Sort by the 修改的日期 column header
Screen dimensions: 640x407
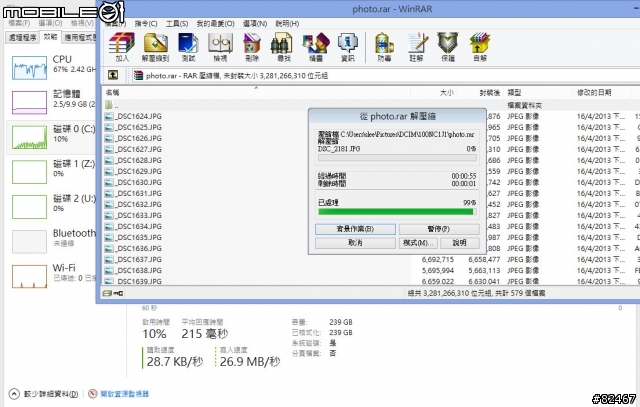[602, 93]
